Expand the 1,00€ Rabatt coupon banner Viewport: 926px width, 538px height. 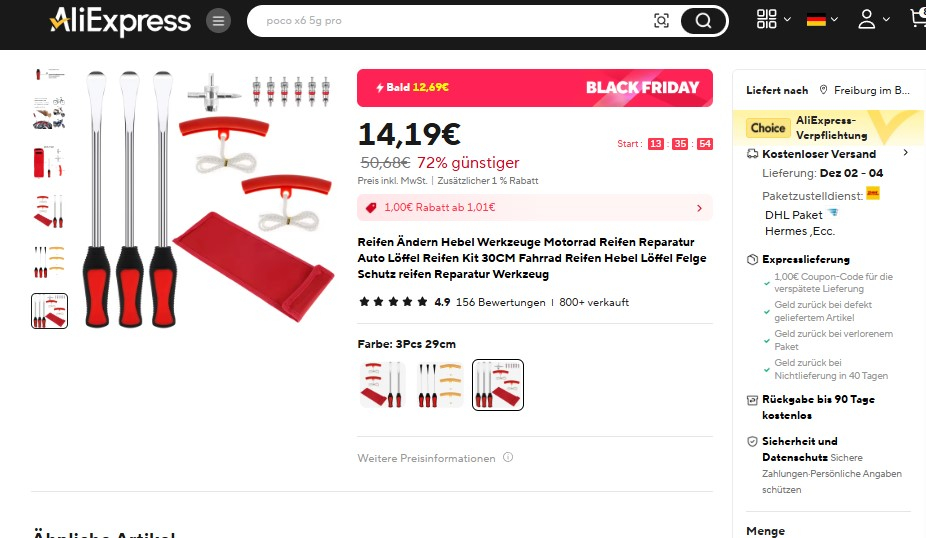(x=534, y=207)
